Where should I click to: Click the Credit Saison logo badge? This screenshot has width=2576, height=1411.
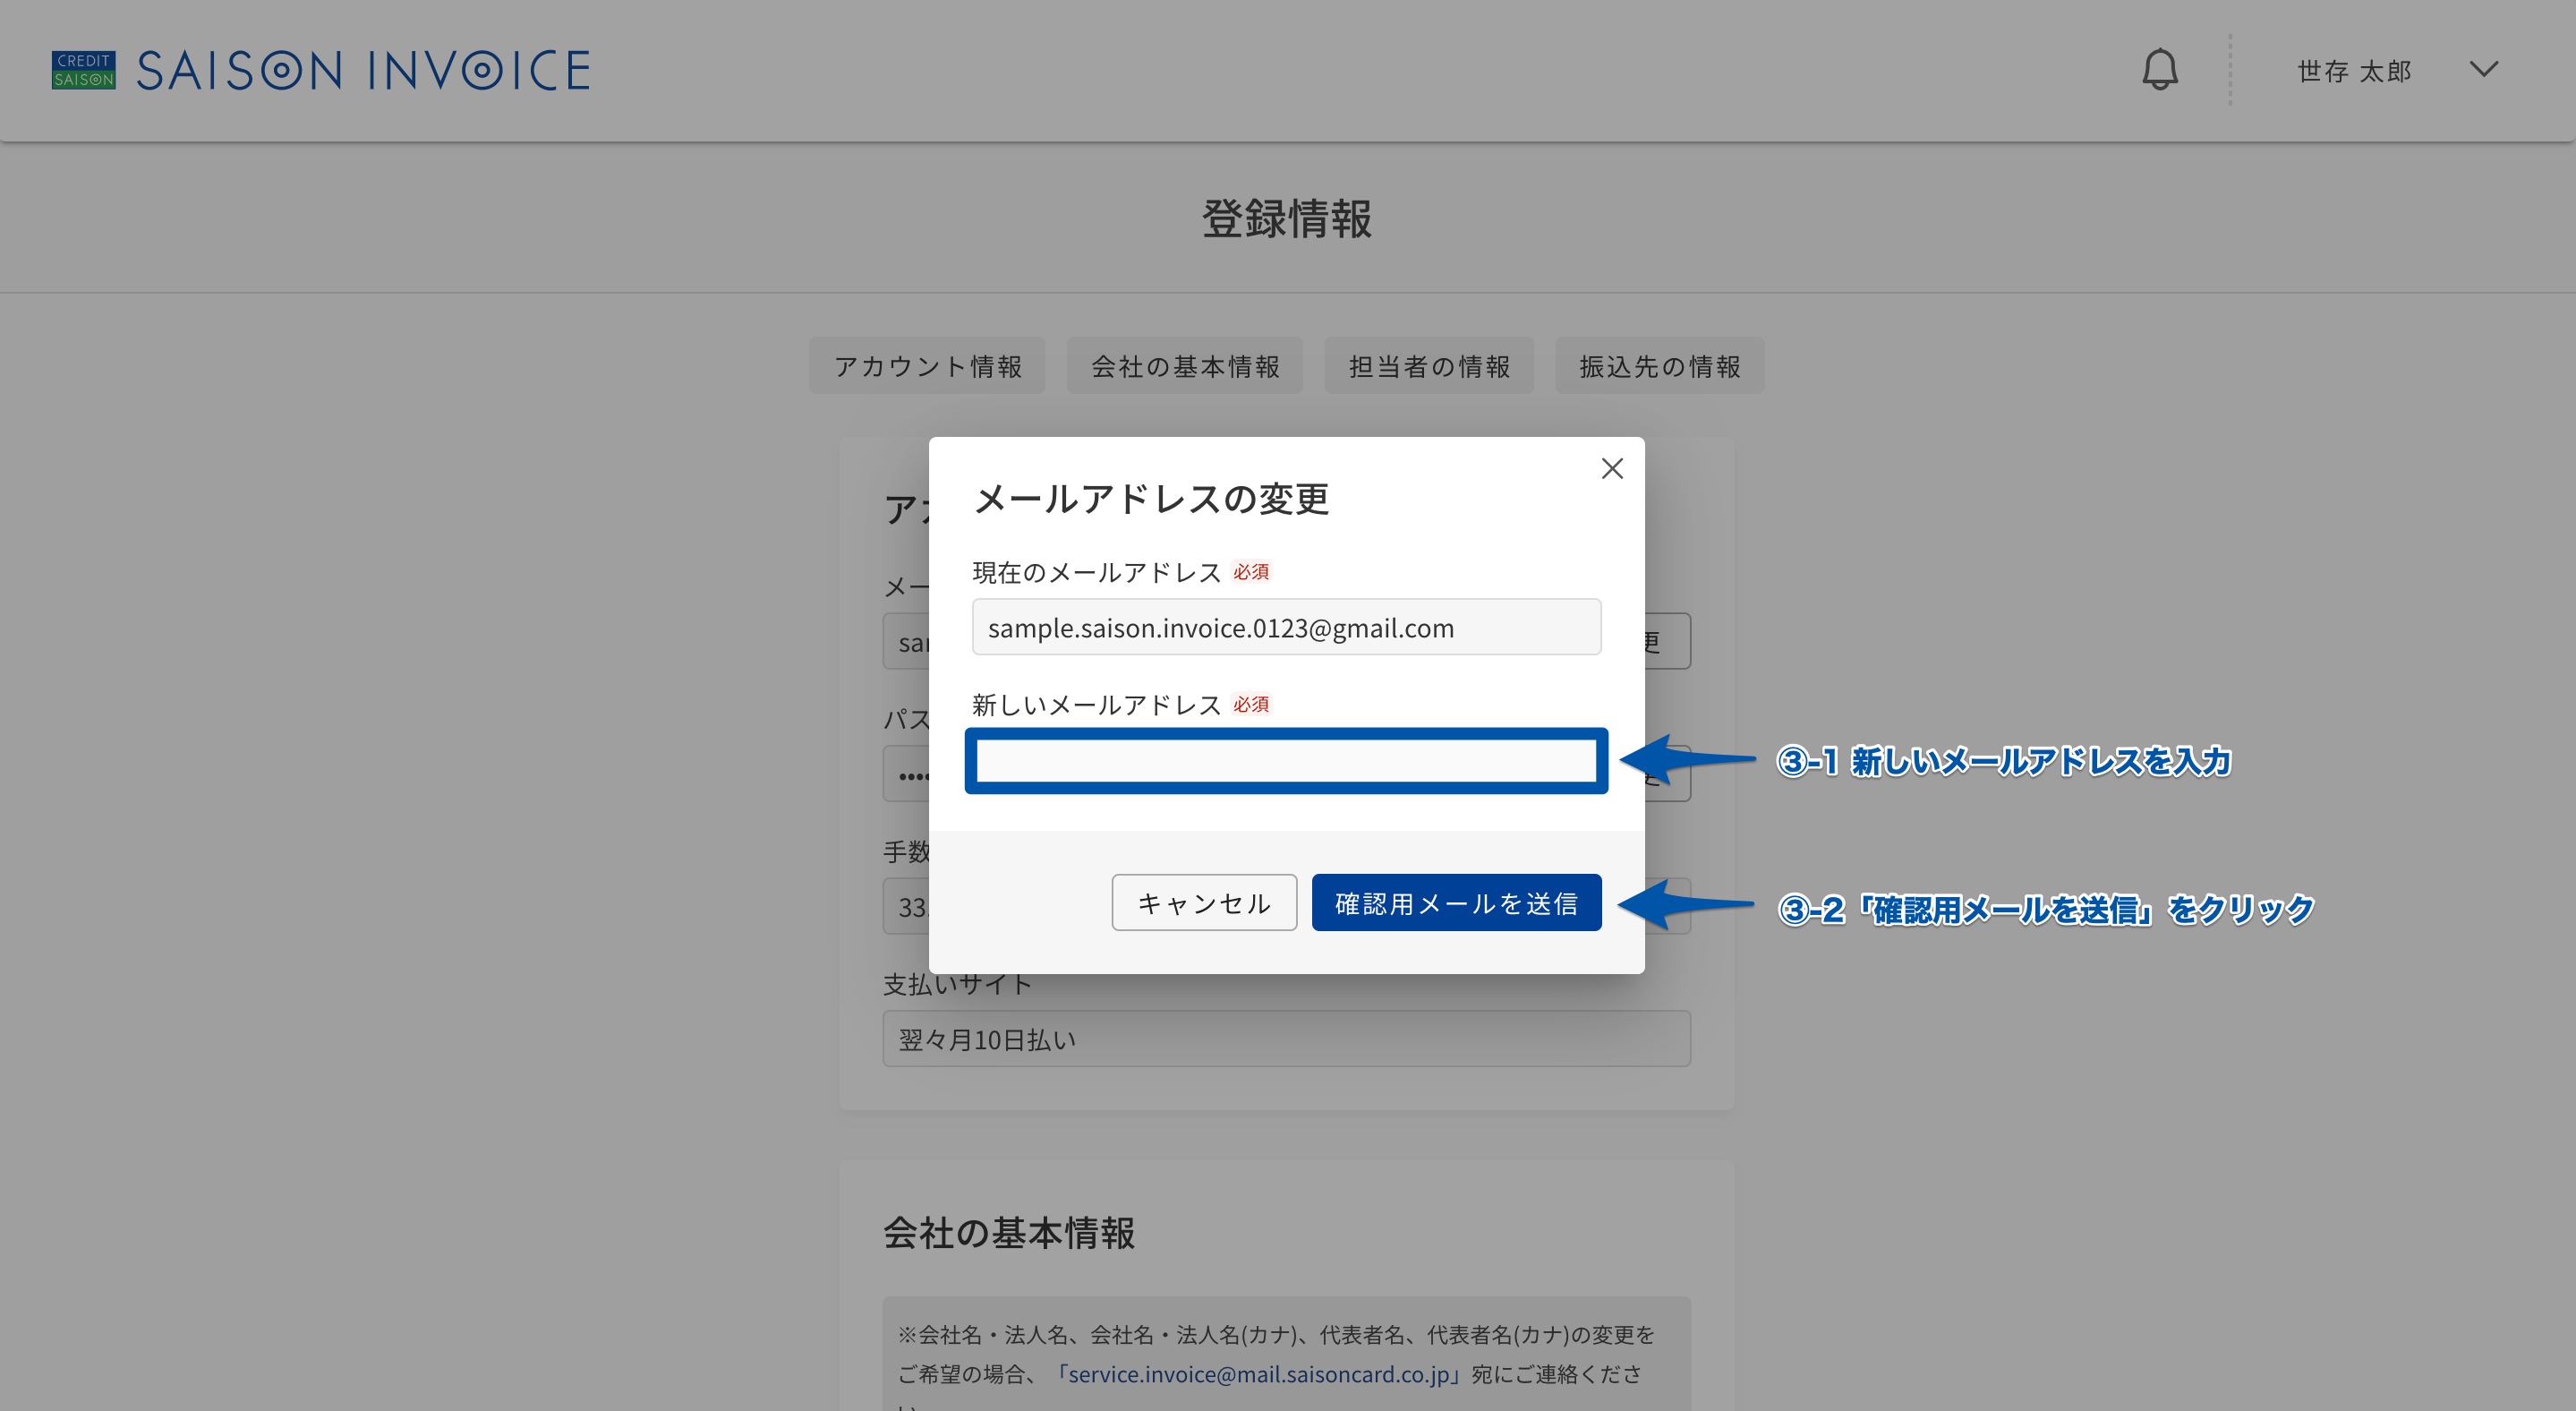[84, 70]
